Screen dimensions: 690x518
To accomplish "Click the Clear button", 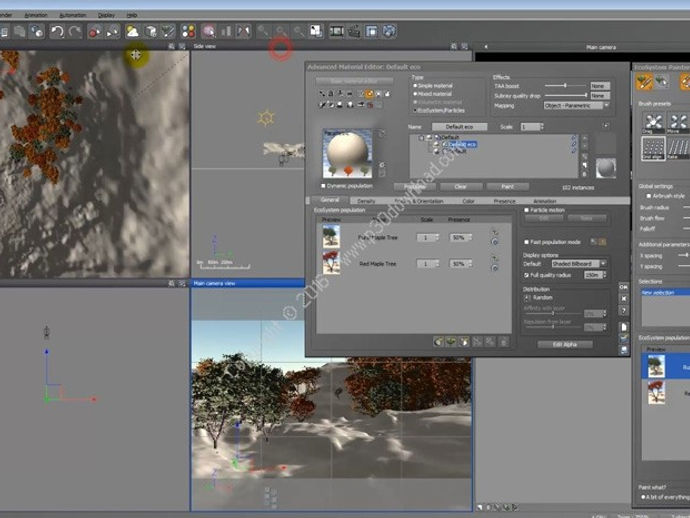I will coord(460,187).
